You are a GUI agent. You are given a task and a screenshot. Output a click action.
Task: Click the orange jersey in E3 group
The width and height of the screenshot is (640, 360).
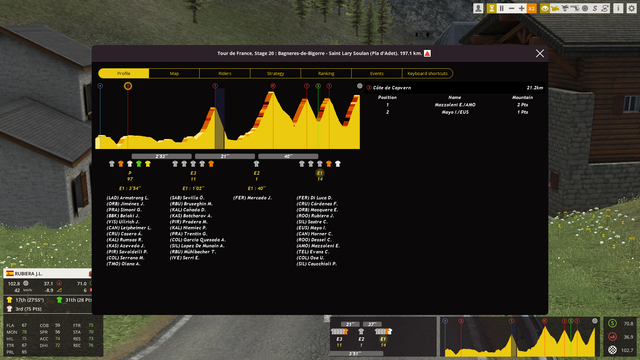(x=211, y=164)
